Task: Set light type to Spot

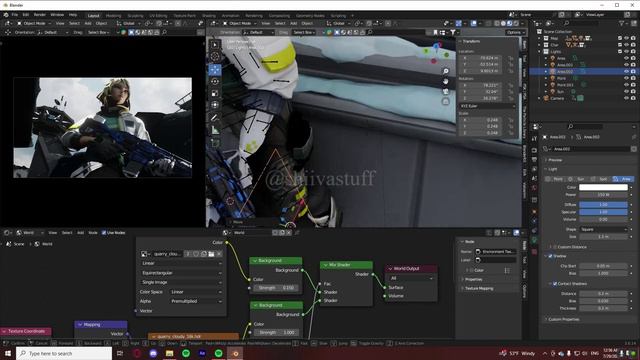Action: [601, 179]
